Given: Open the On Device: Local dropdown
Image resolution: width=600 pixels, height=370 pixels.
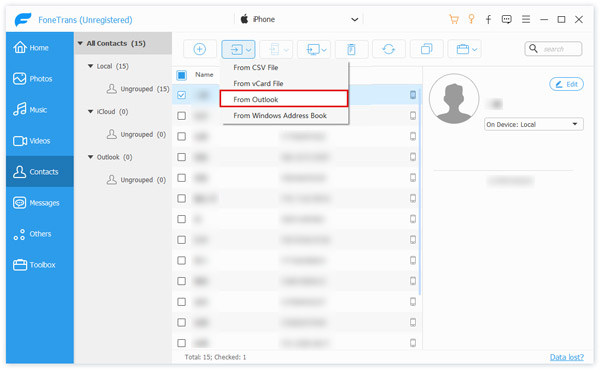Looking at the screenshot, I should [533, 124].
